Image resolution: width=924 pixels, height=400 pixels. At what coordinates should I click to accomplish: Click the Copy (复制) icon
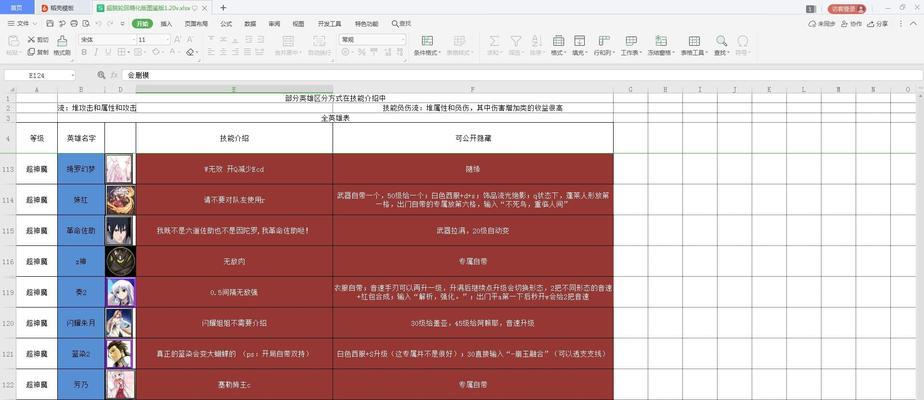tap(31, 52)
